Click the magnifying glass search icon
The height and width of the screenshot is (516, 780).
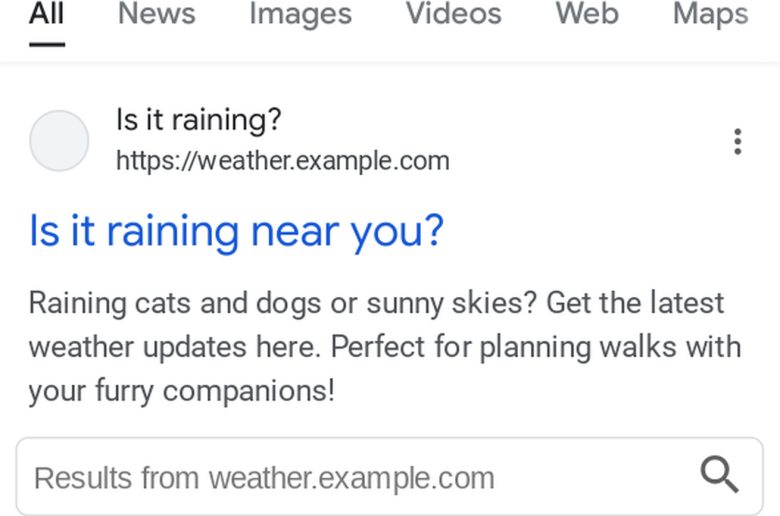tap(719, 474)
